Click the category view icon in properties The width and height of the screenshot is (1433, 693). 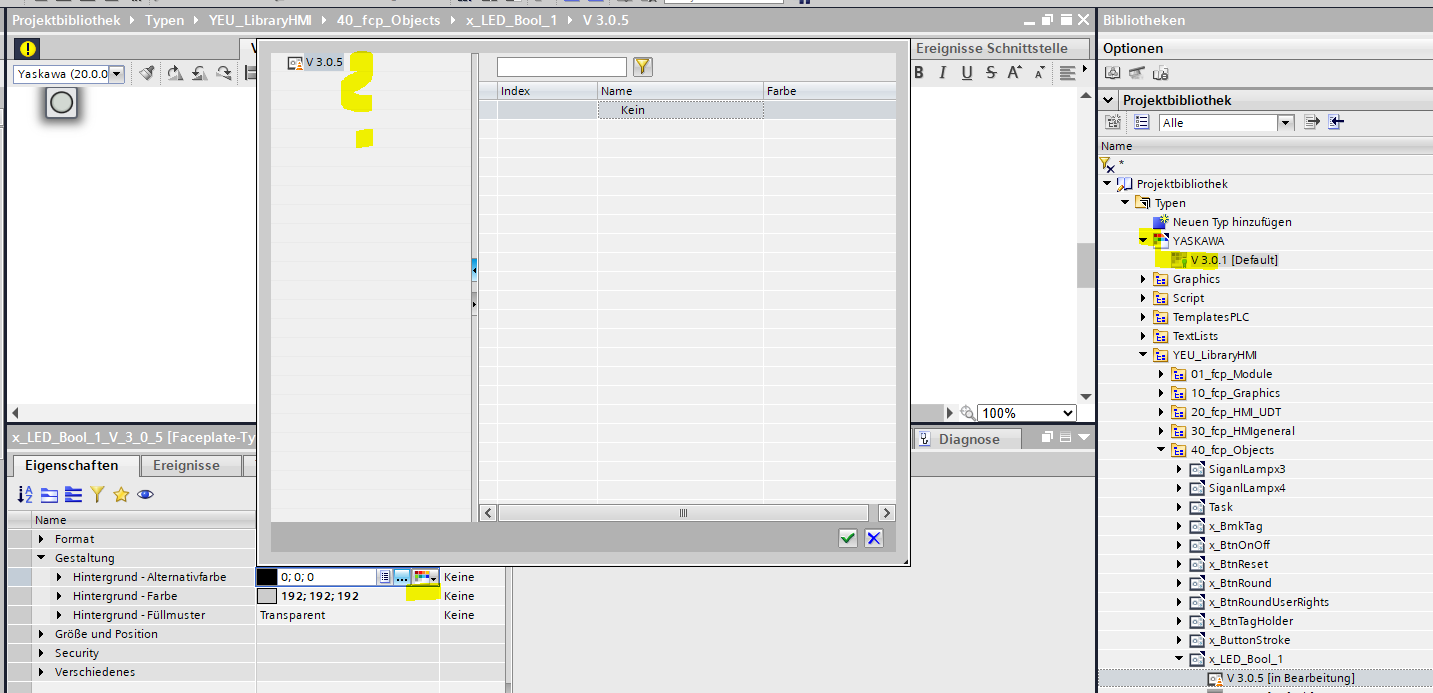[50, 494]
